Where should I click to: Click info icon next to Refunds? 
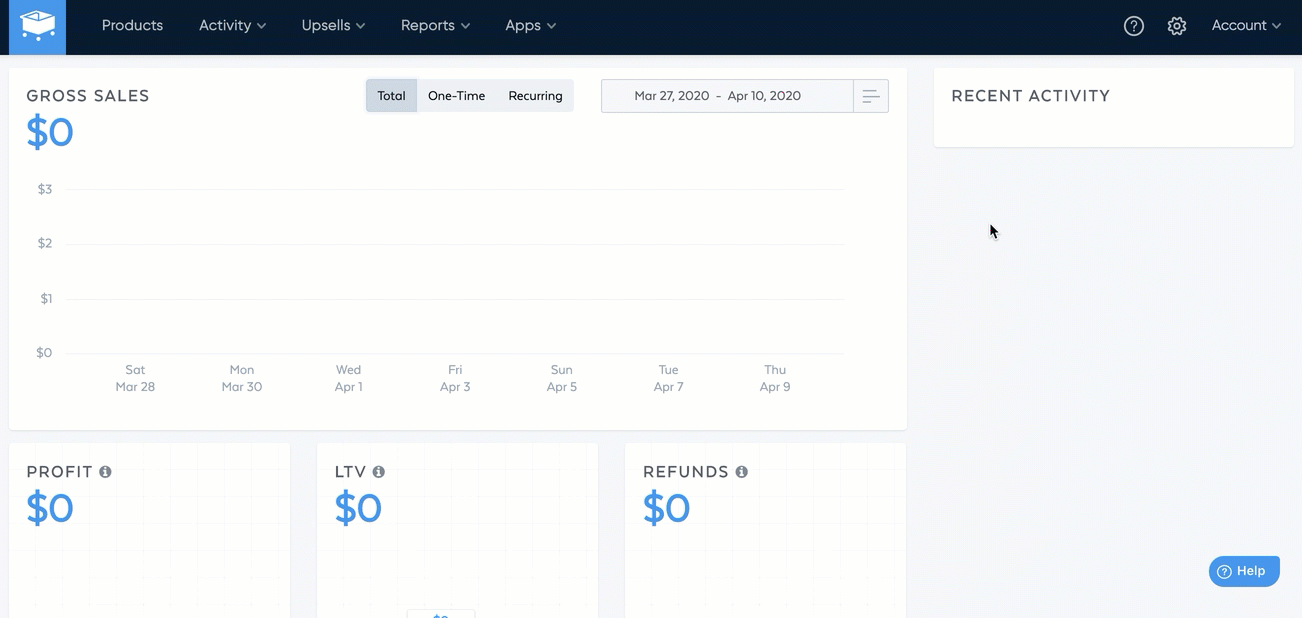pyautogui.click(x=741, y=472)
